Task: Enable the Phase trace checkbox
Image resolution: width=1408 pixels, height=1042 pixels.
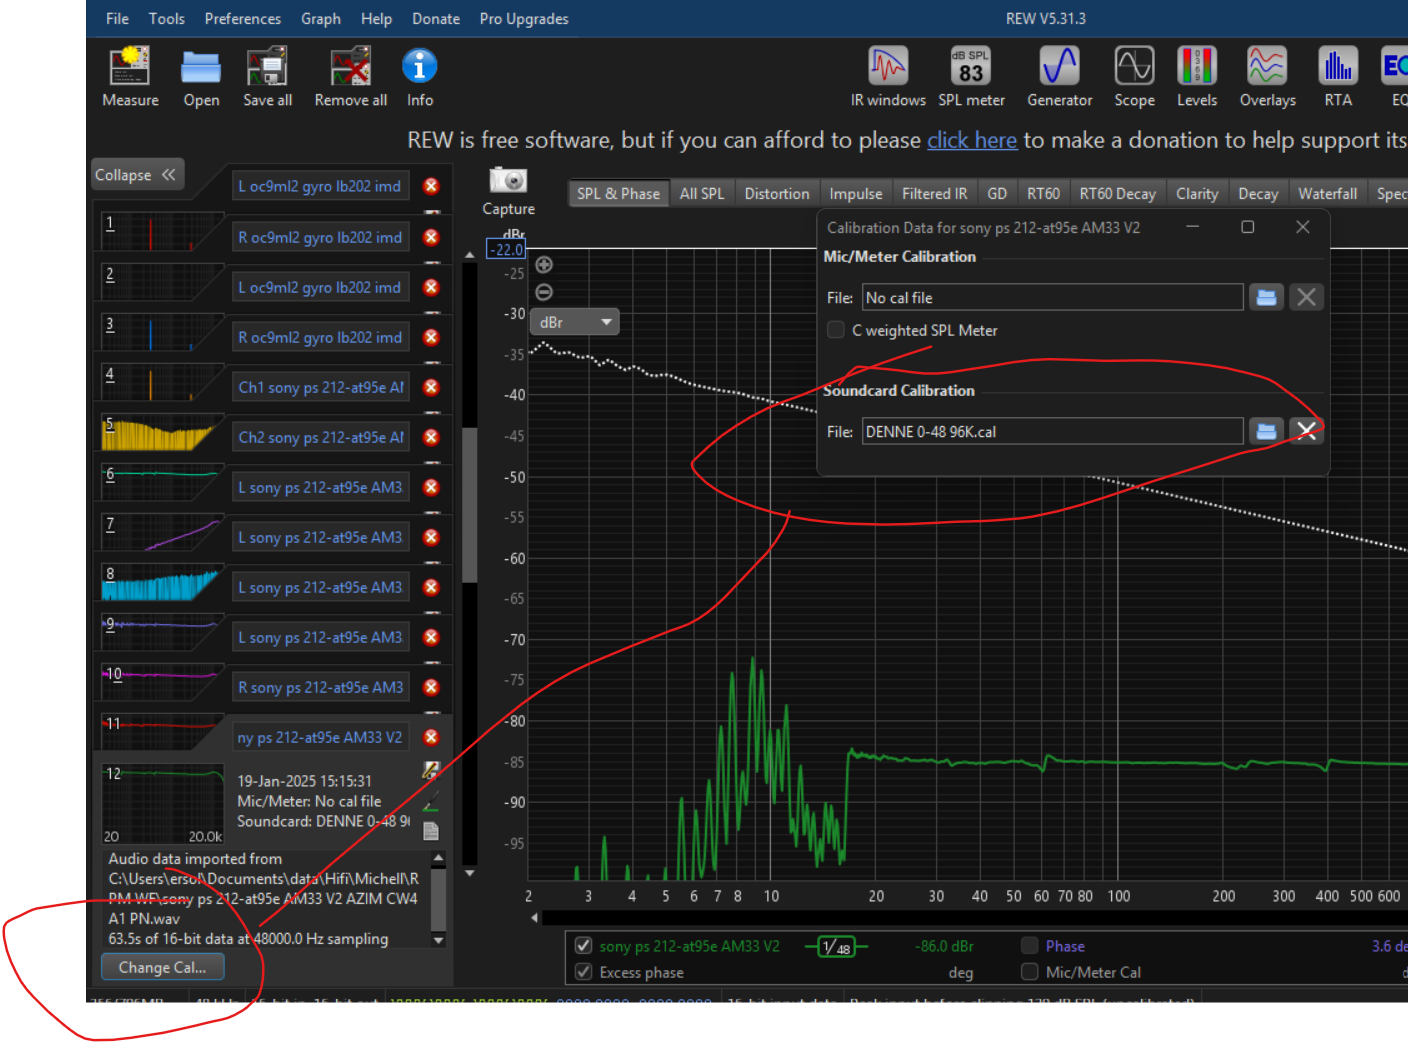Action: 1029,946
